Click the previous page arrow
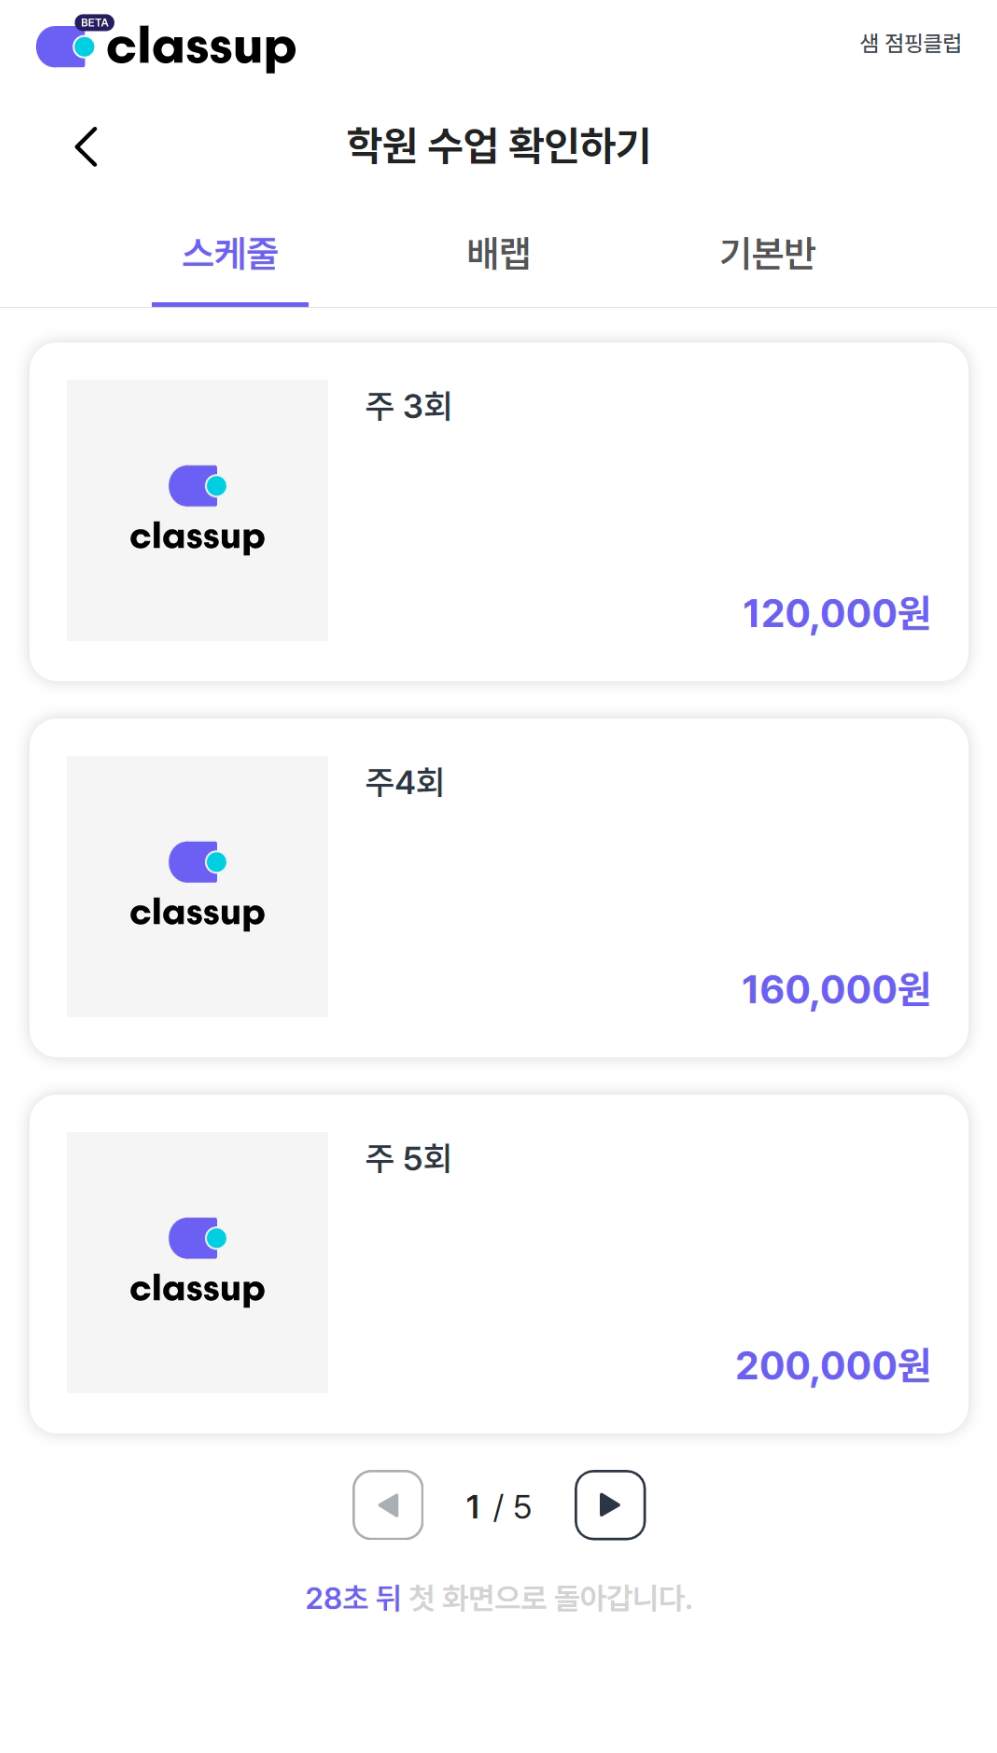997x1753 pixels. click(388, 1505)
